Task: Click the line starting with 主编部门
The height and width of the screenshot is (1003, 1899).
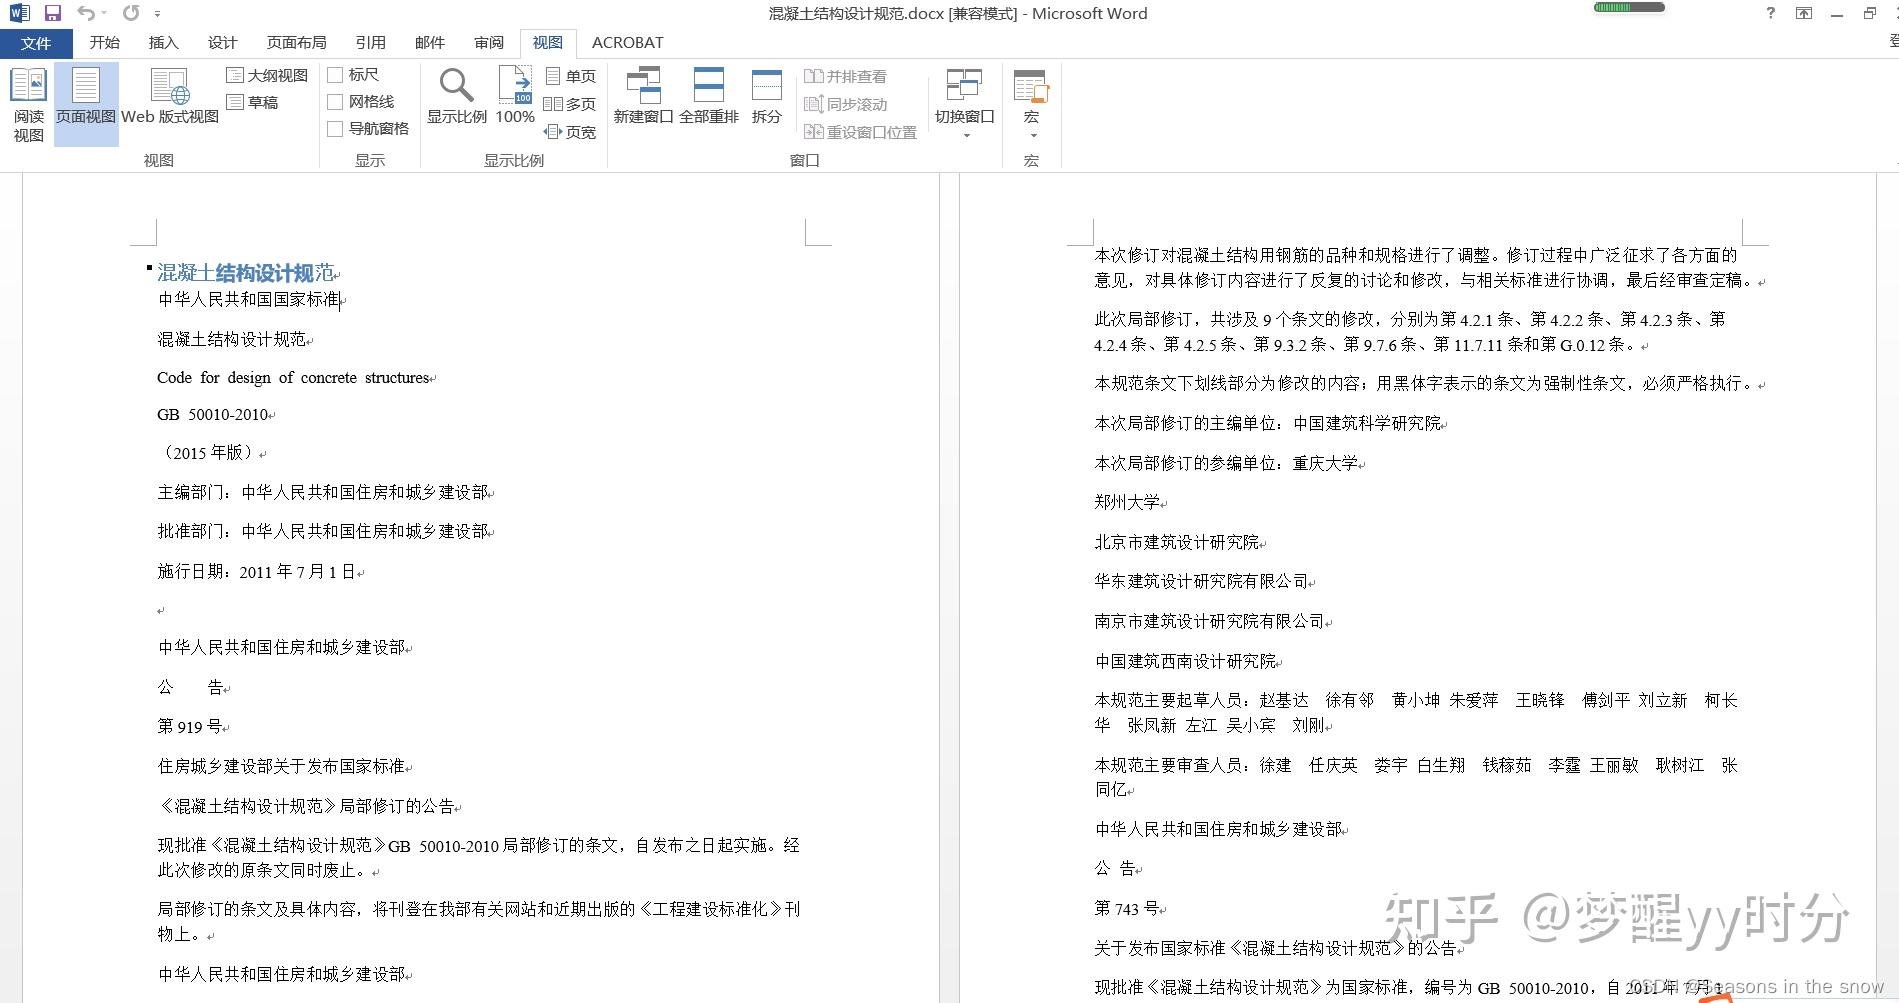Action: [x=322, y=493]
